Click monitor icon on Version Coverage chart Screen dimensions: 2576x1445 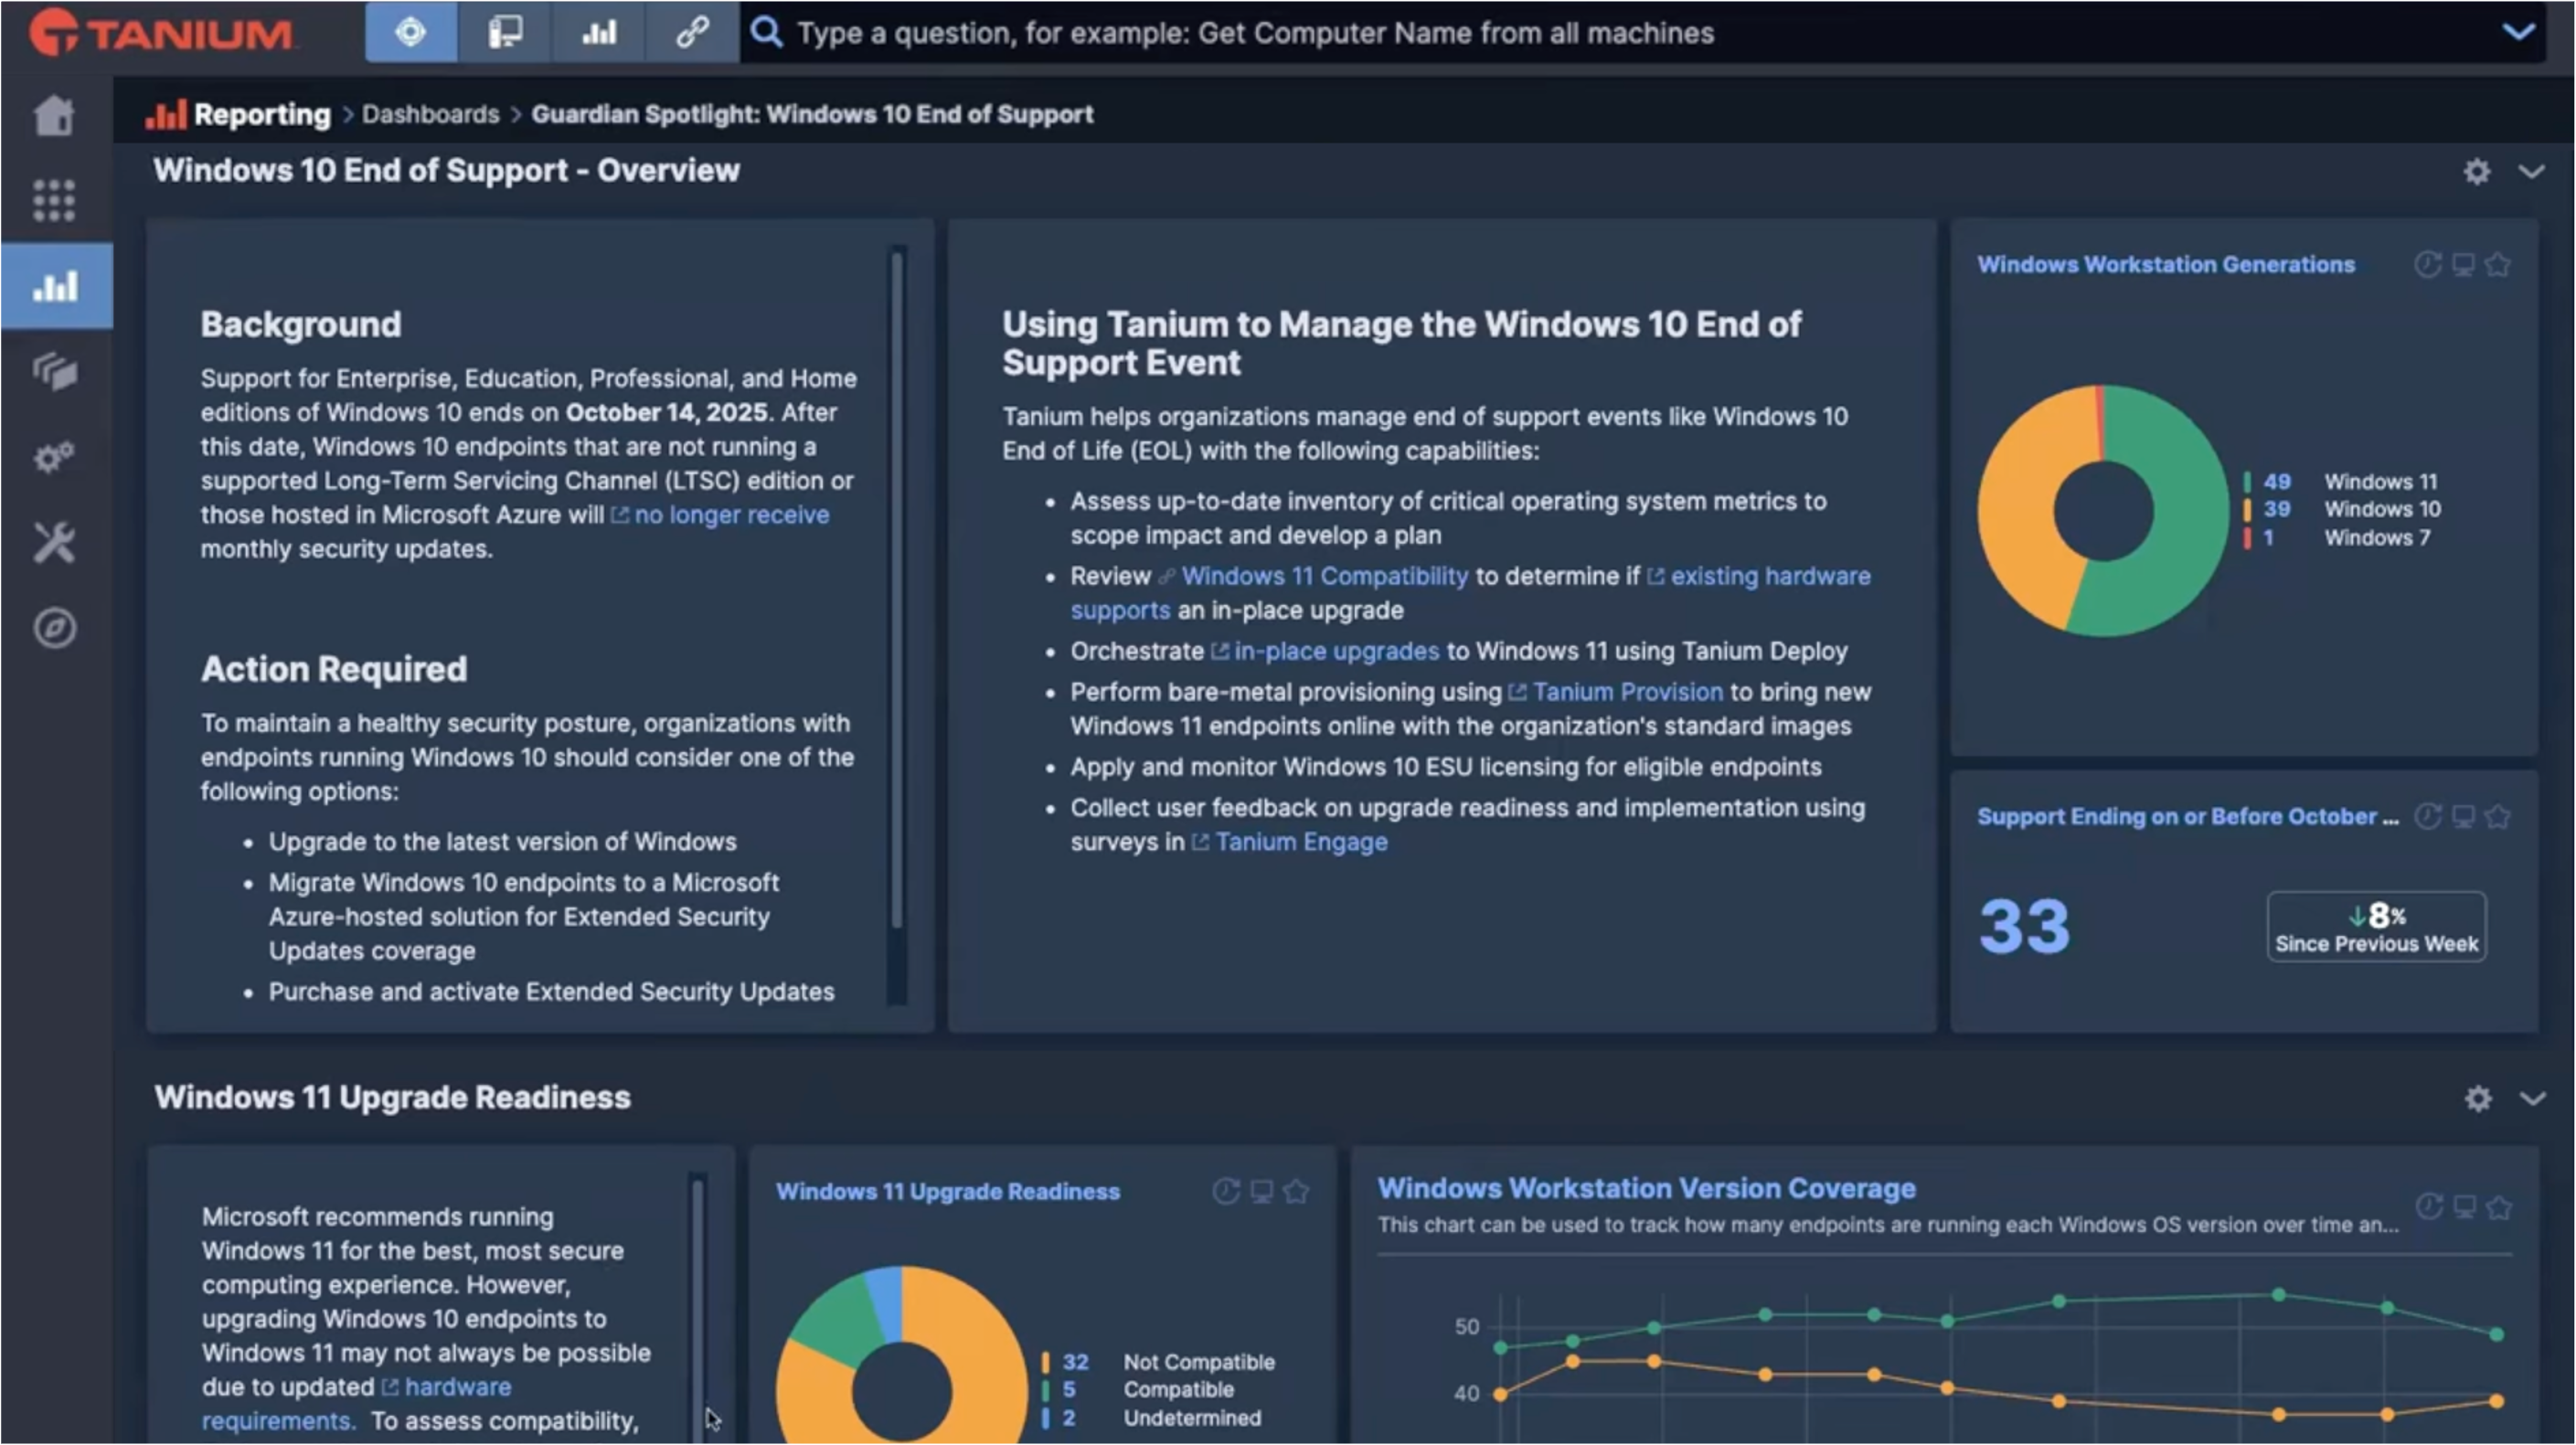[2464, 1208]
